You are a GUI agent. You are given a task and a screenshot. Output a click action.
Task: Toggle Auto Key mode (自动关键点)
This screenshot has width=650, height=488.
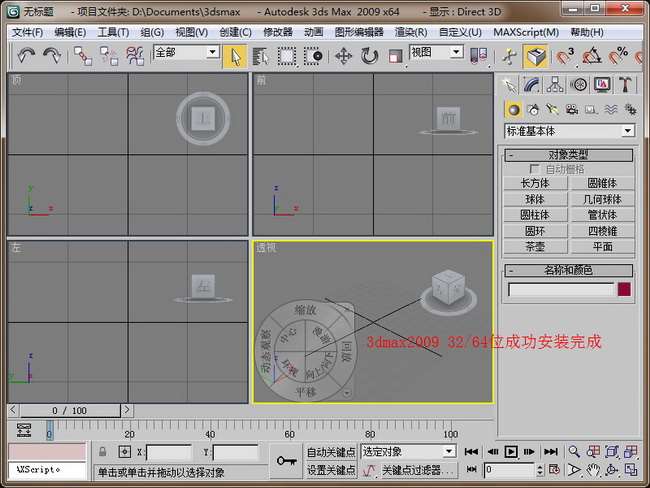[x=330, y=452]
